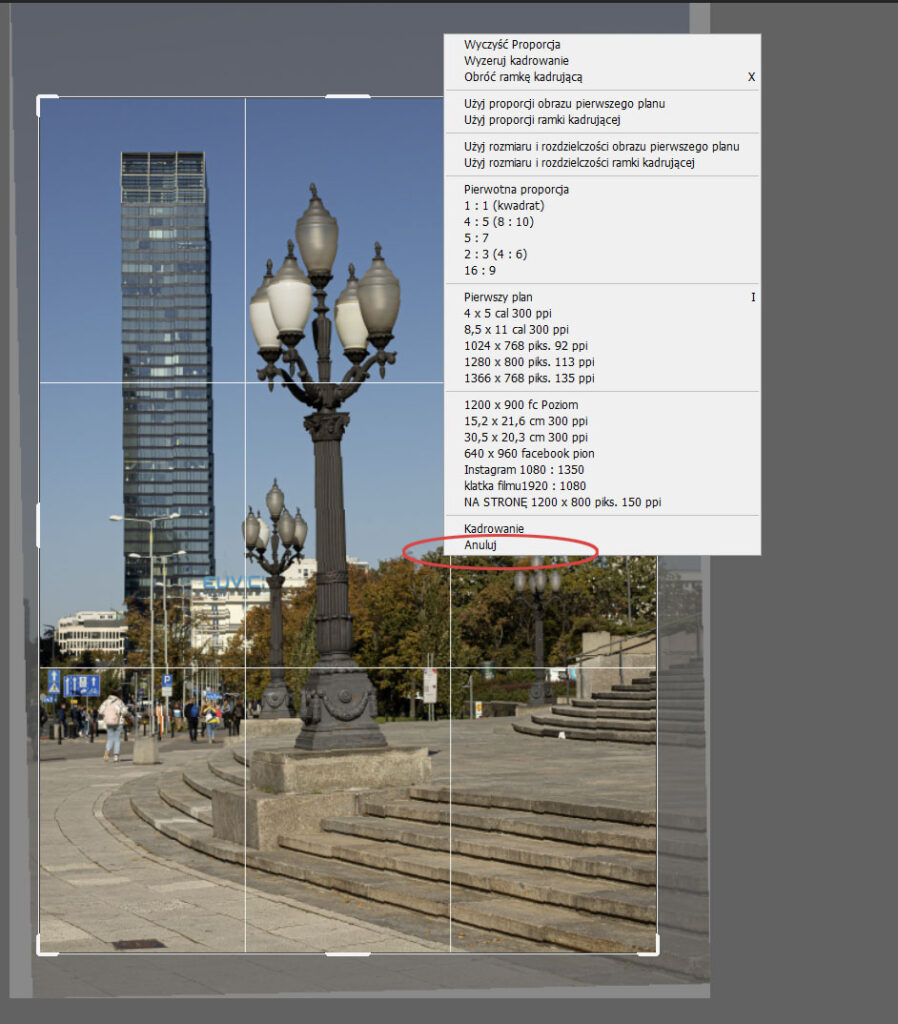Pick Pierwotna proporcja crop preset
This screenshot has width=898, height=1024.
pyautogui.click(x=516, y=190)
